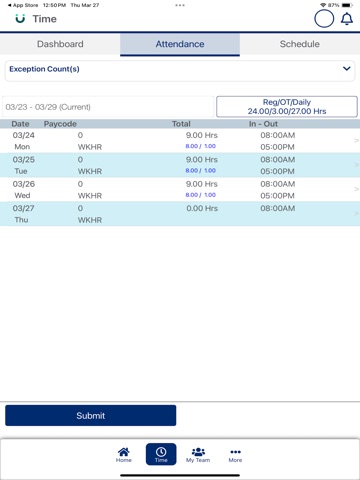Switch to the Schedule tab
The height and width of the screenshot is (480, 360).
coord(300,44)
